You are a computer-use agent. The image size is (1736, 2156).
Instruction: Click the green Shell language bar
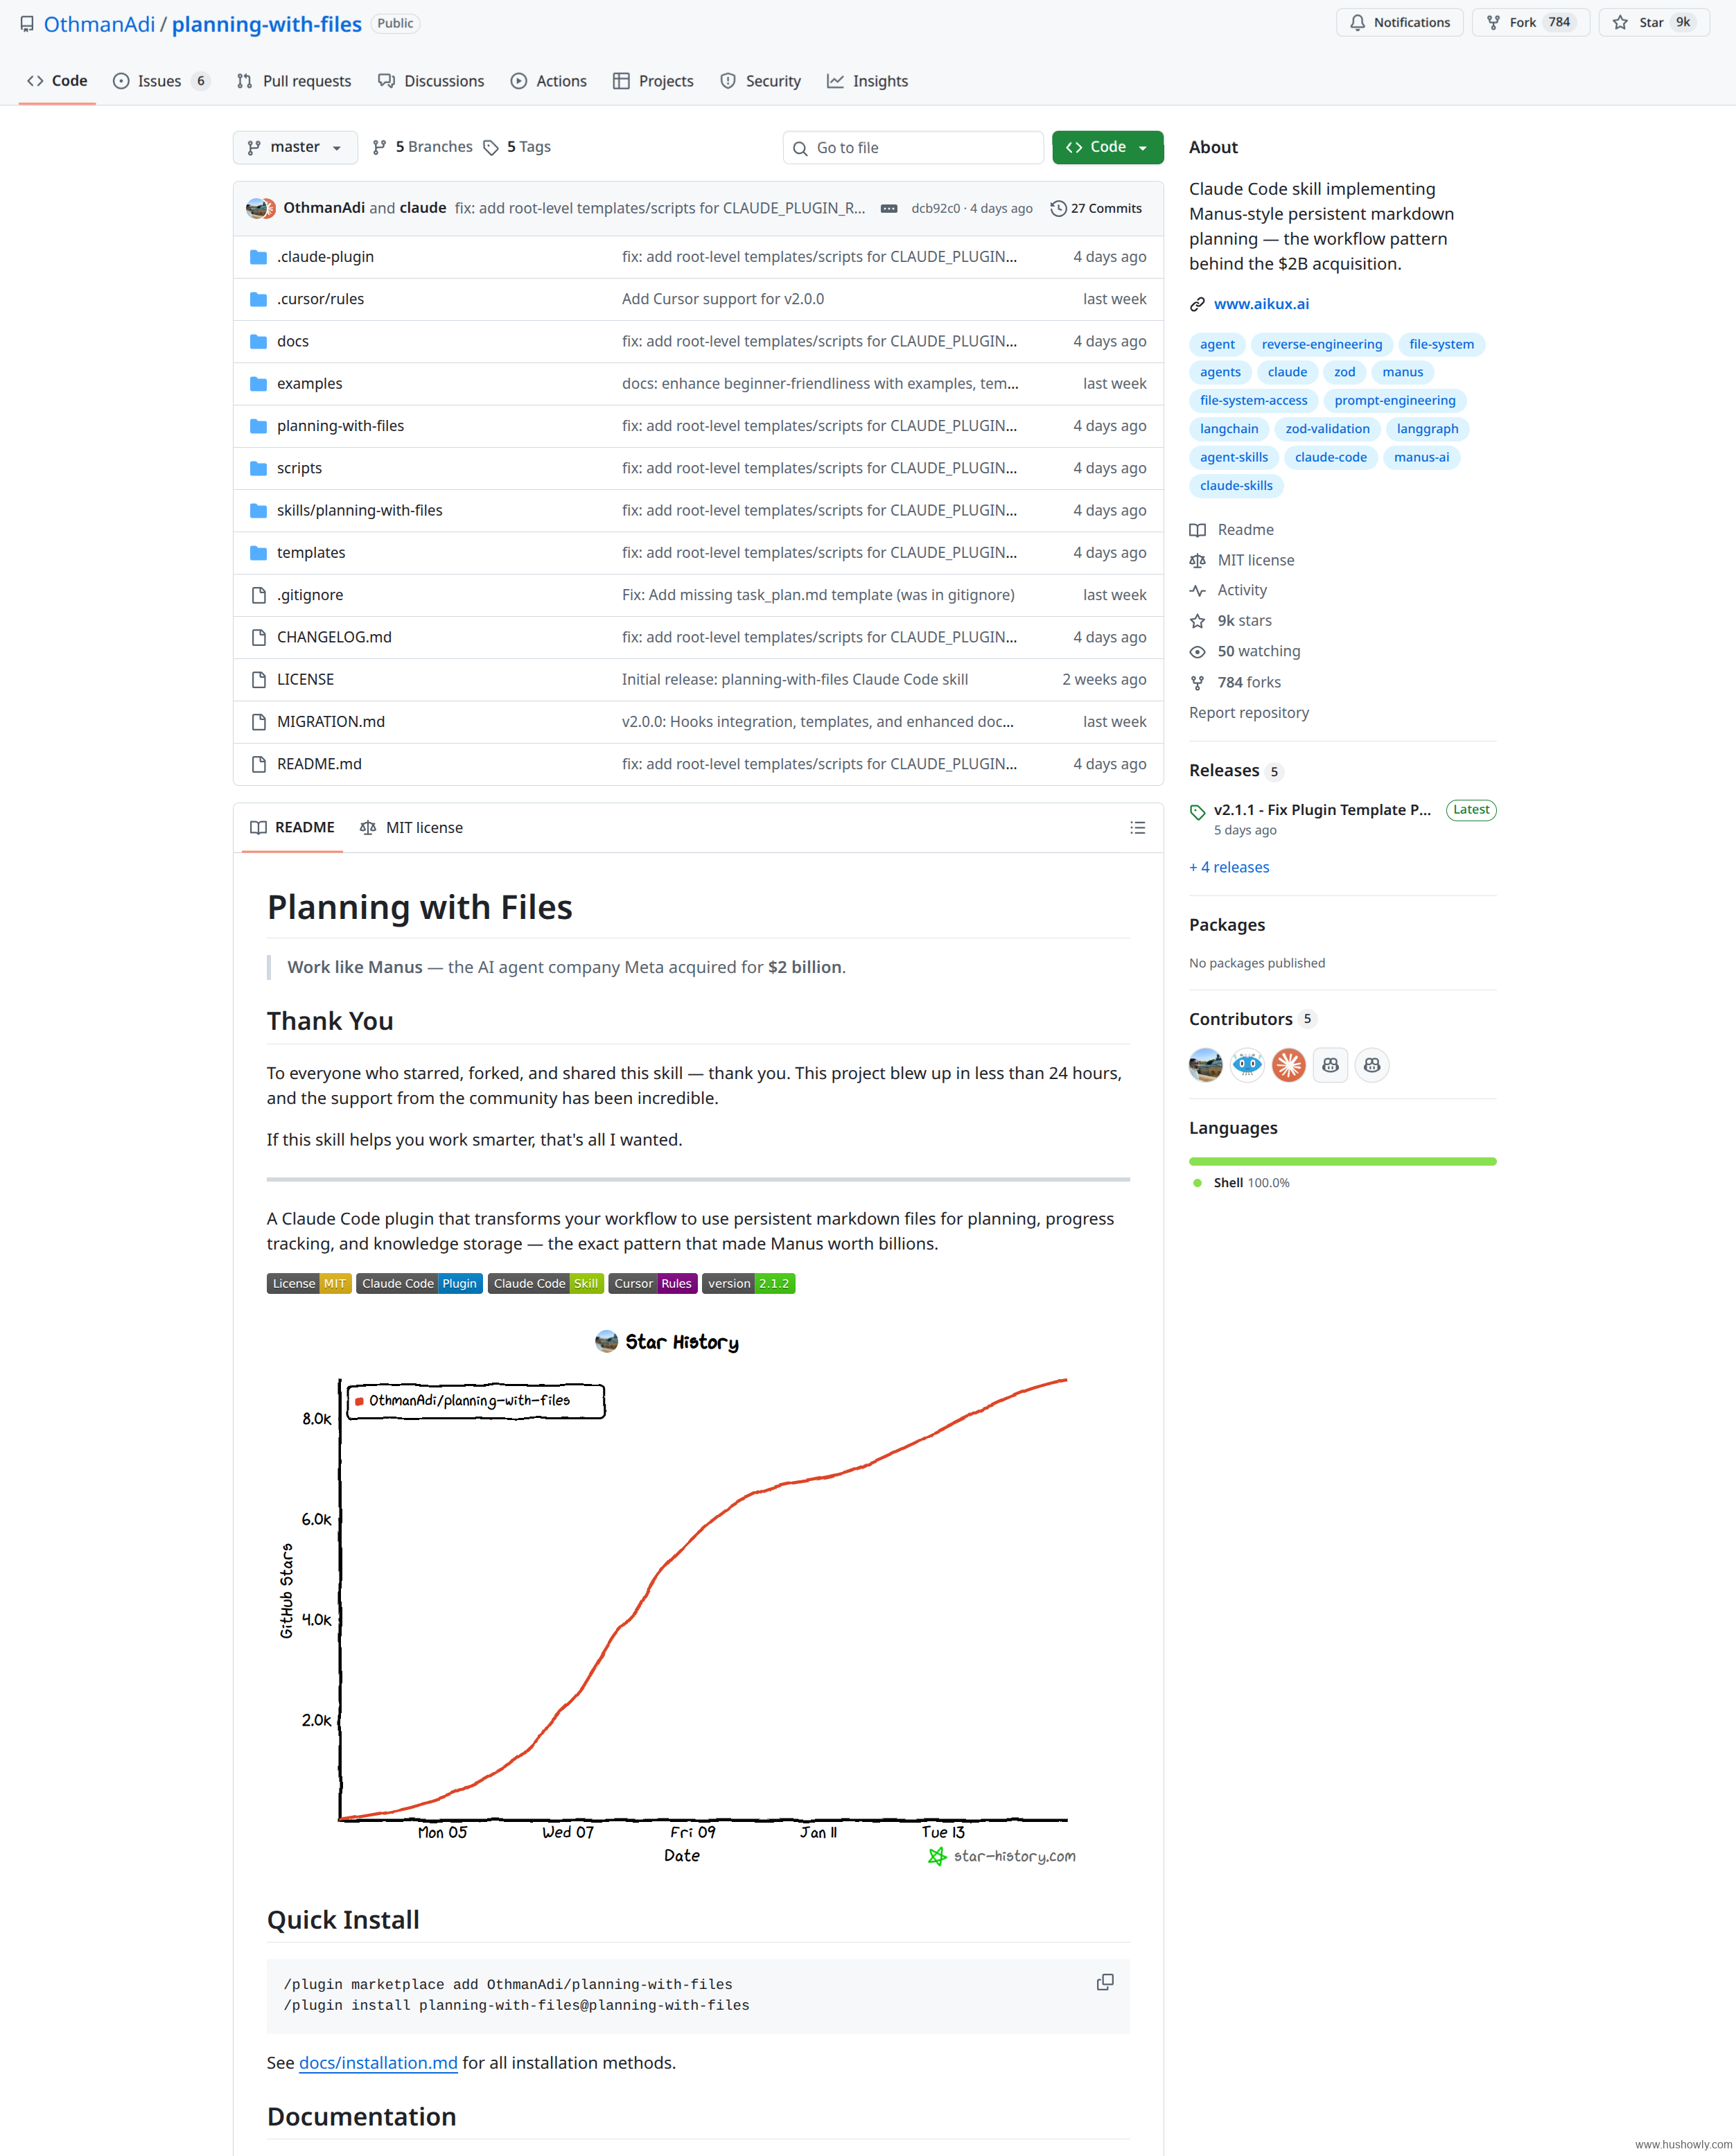(1342, 1161)
